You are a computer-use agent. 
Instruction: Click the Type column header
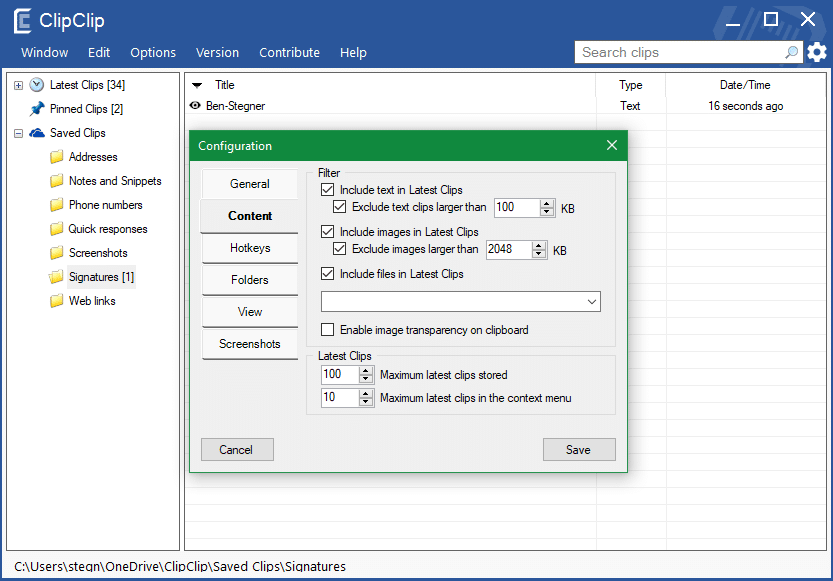630,85
